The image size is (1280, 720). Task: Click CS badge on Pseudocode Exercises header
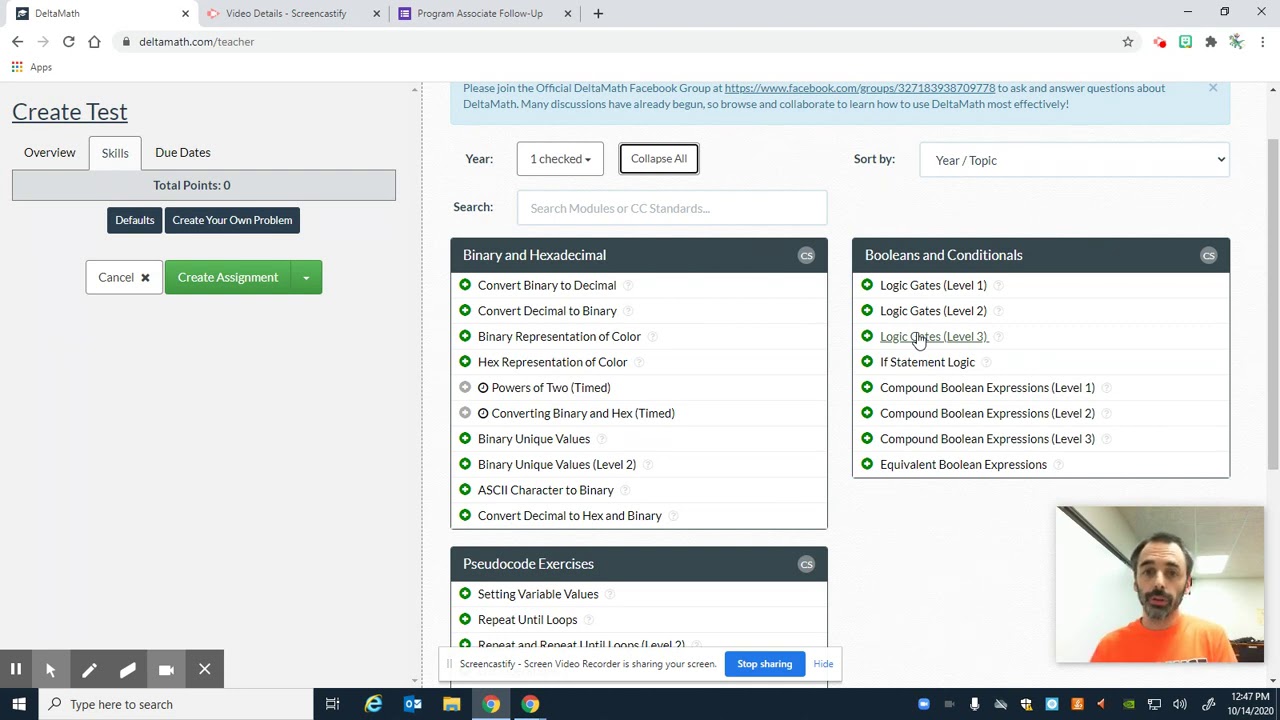coord(806,564)
